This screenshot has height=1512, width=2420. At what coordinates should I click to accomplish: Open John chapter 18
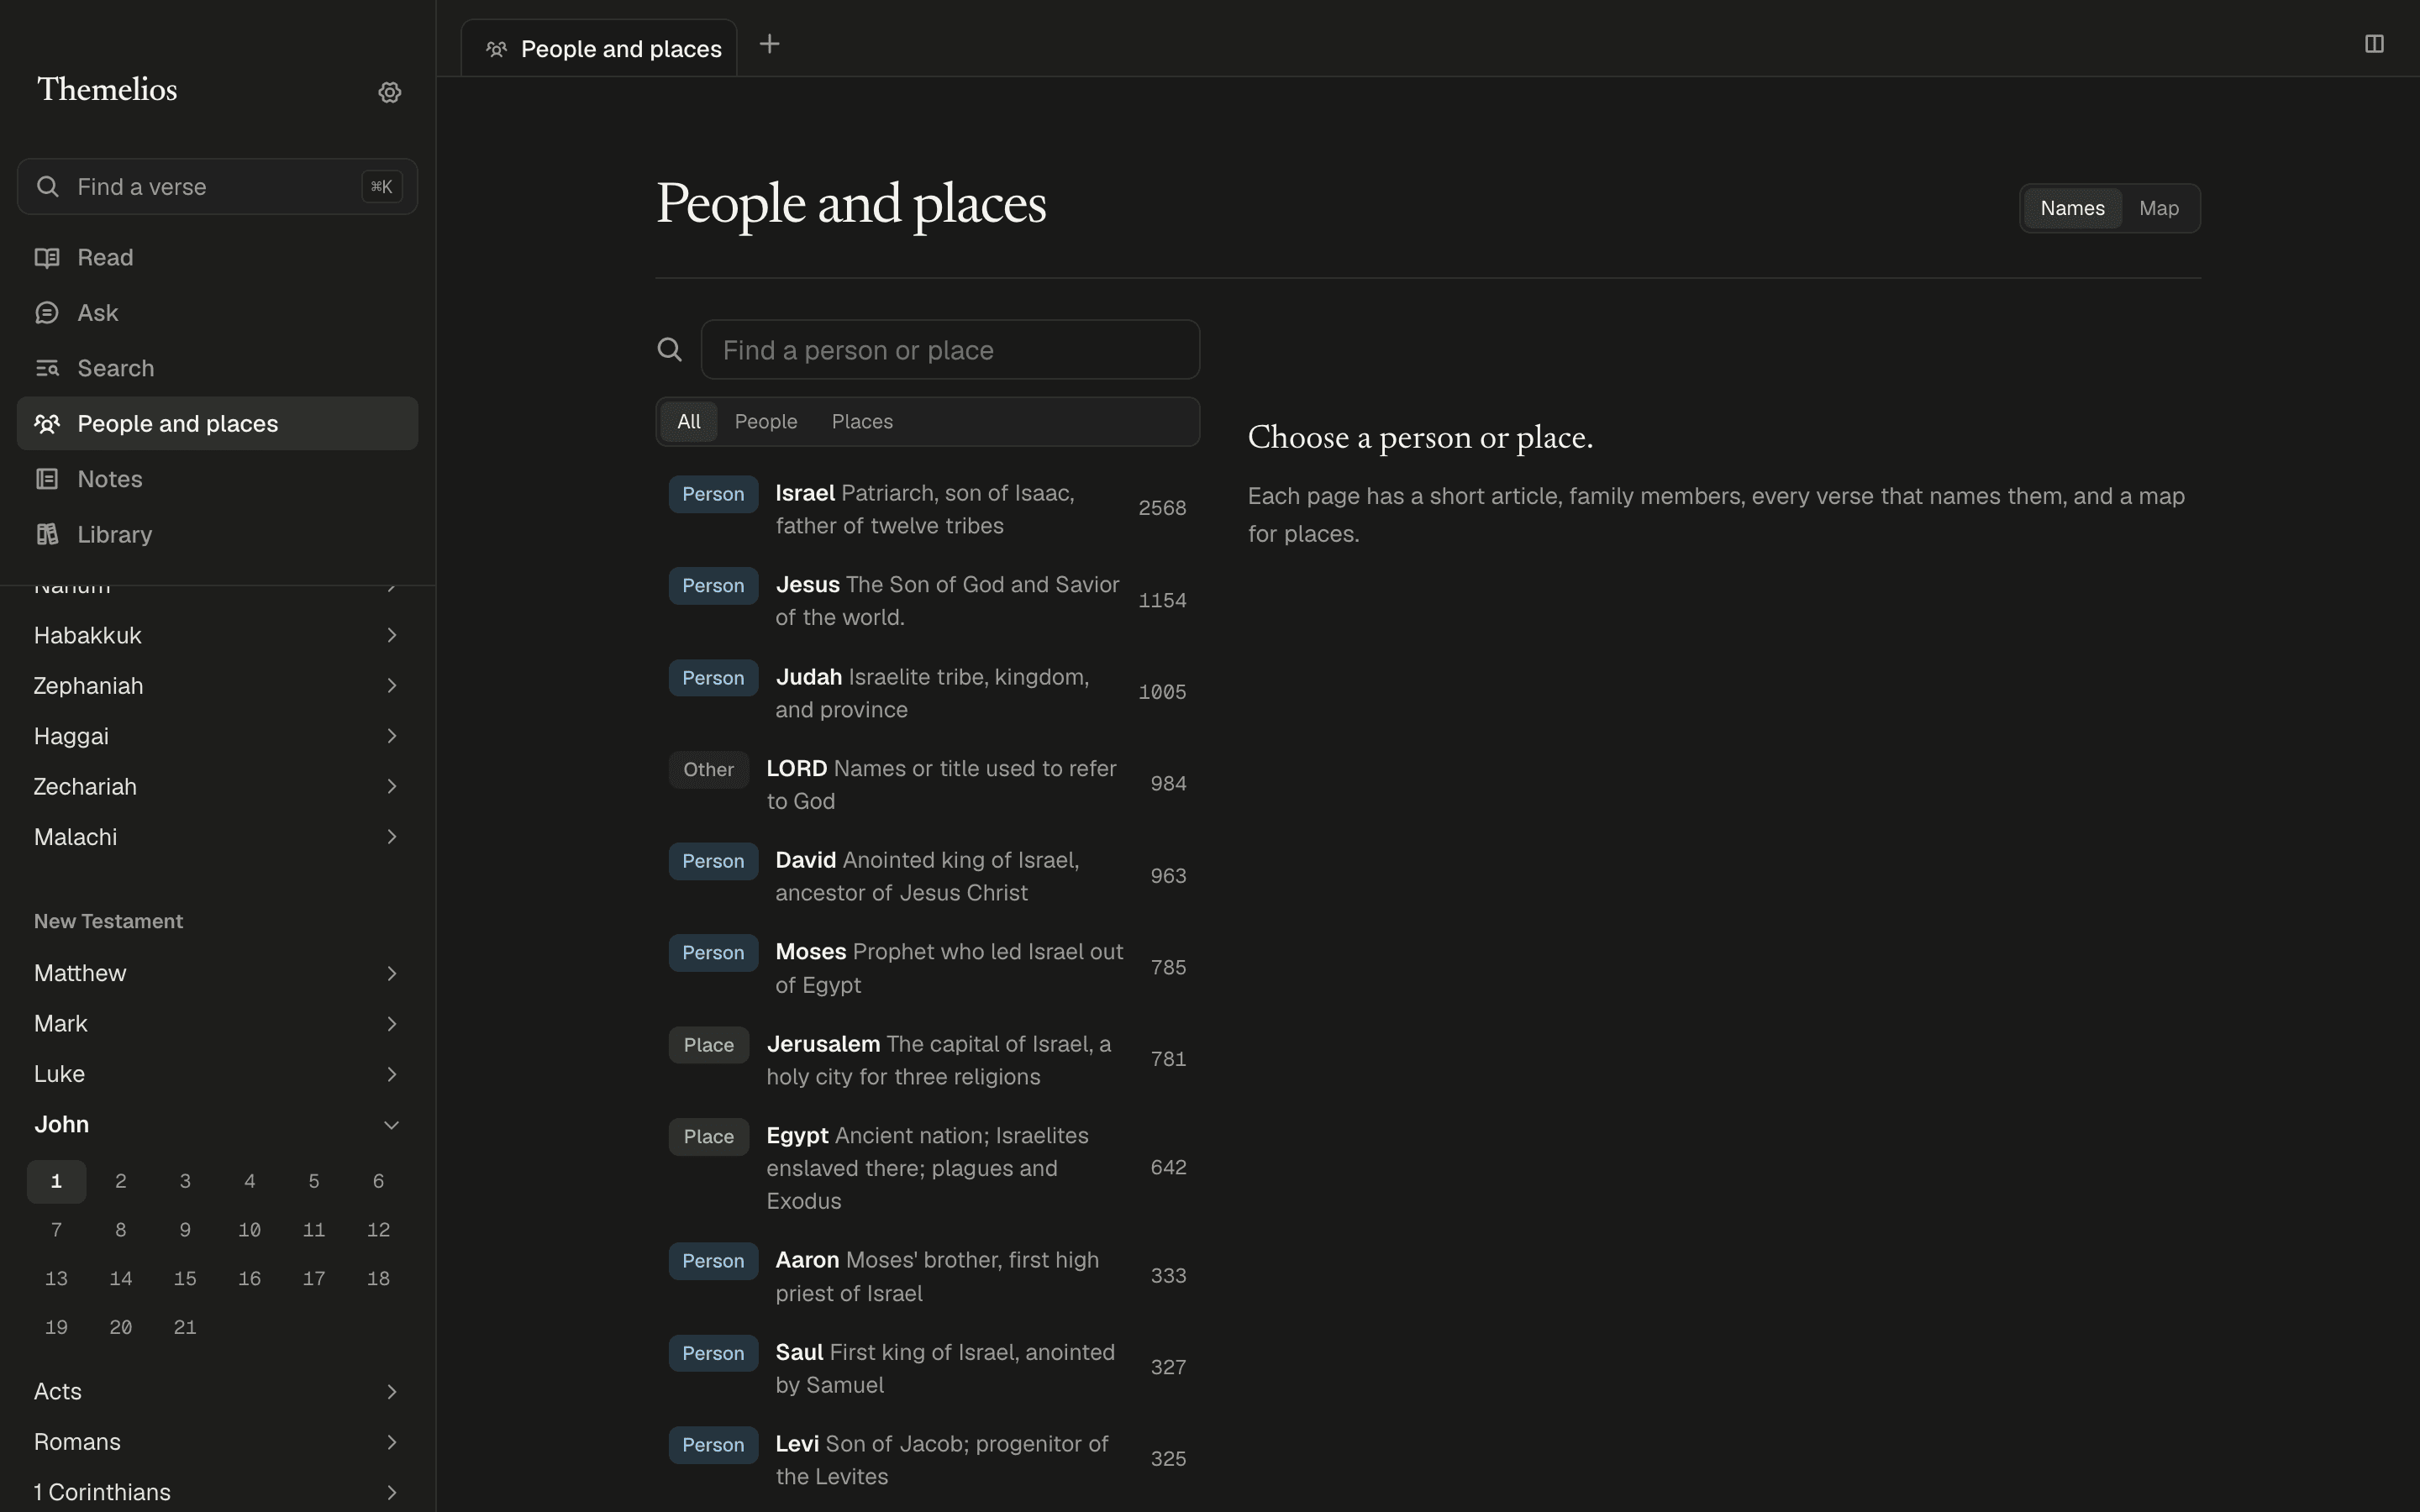point(378,1278)
